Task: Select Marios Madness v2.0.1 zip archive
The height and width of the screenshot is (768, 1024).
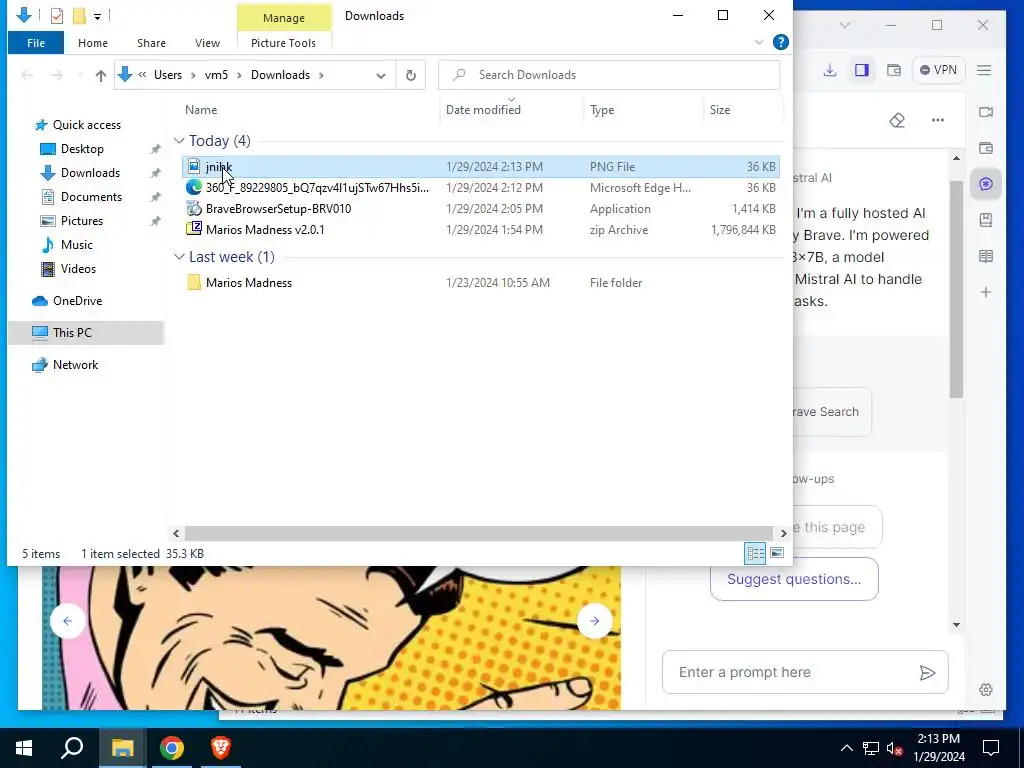Action: point(481,229)
